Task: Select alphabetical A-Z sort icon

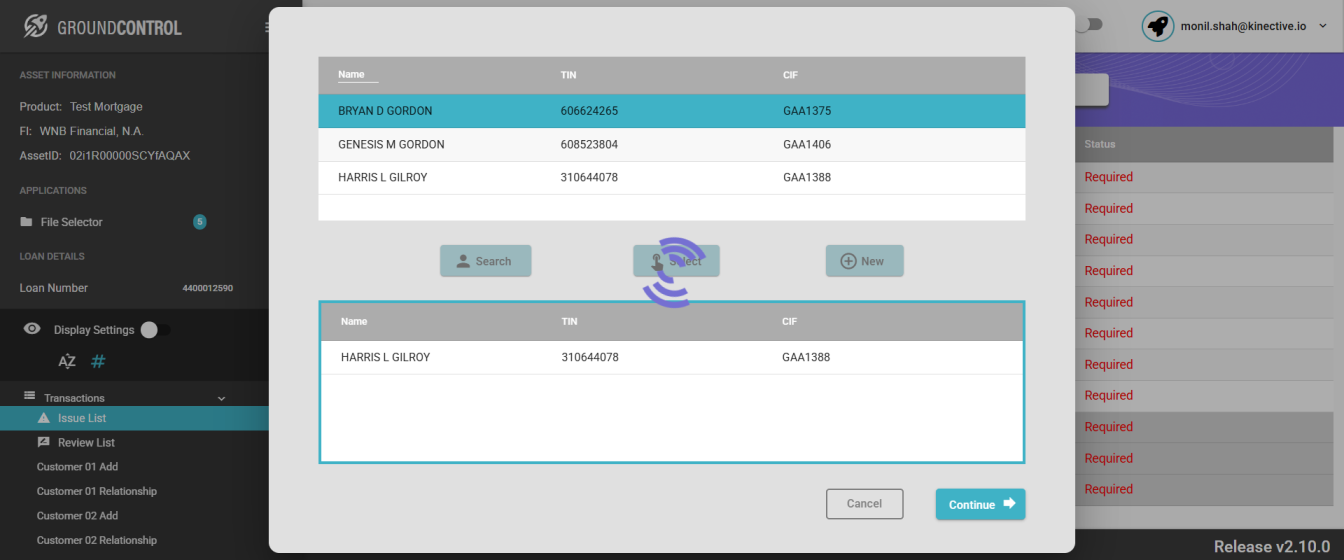Action: click(67, 362)
